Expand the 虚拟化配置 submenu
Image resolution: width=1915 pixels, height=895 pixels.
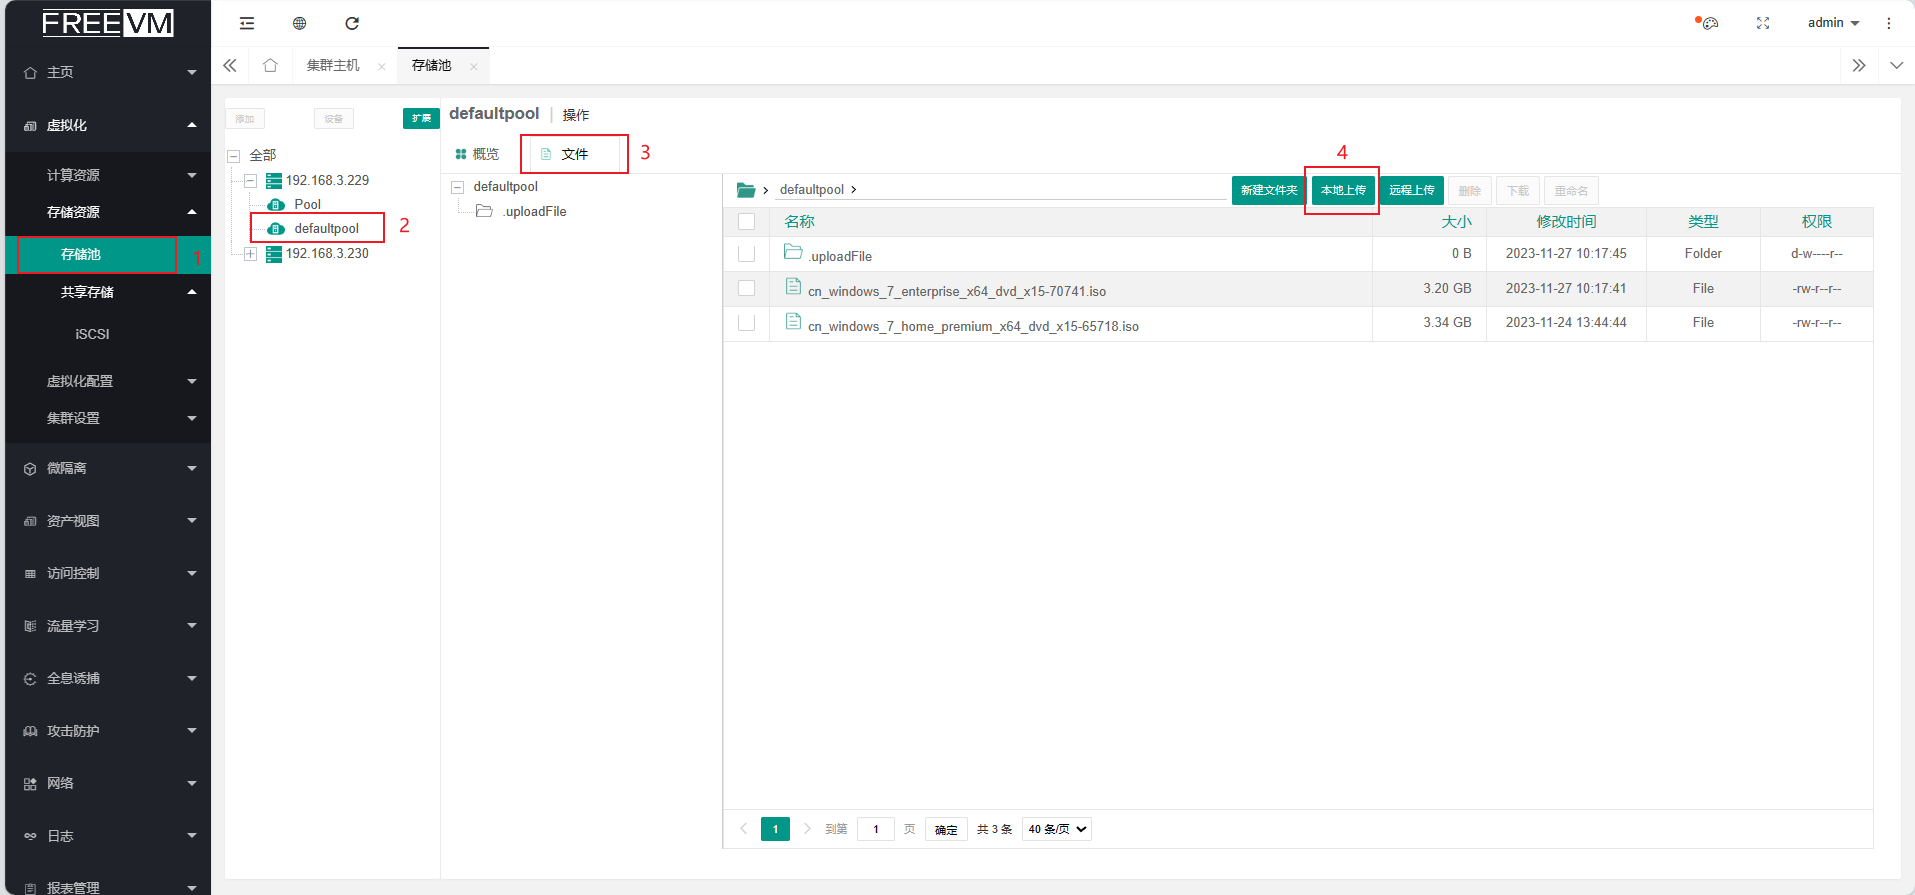point(108,381)
